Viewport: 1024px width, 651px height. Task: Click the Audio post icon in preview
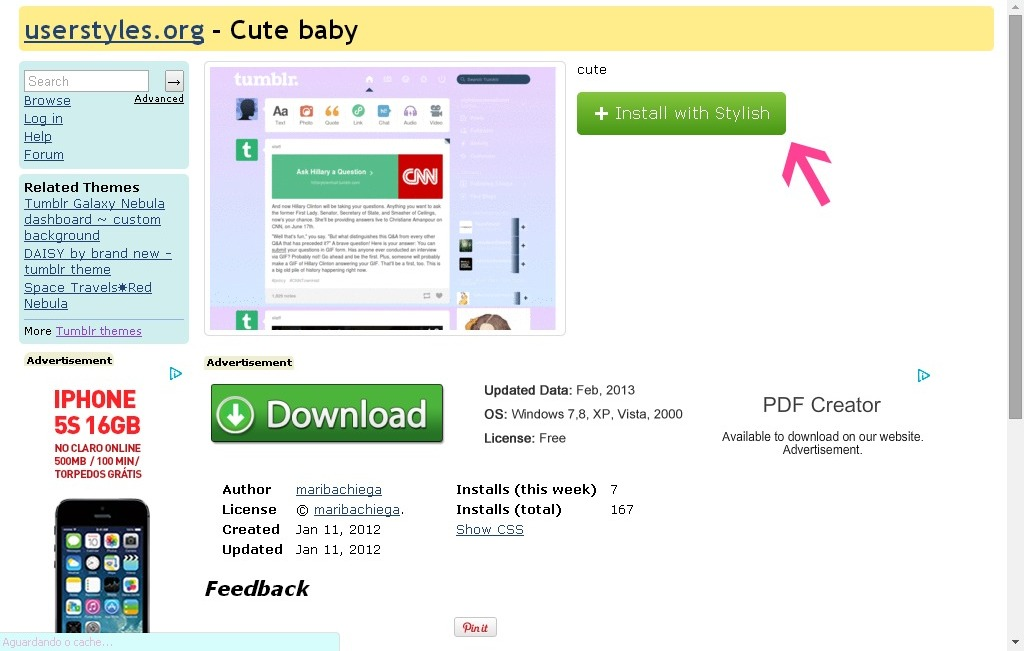[409, 114]
